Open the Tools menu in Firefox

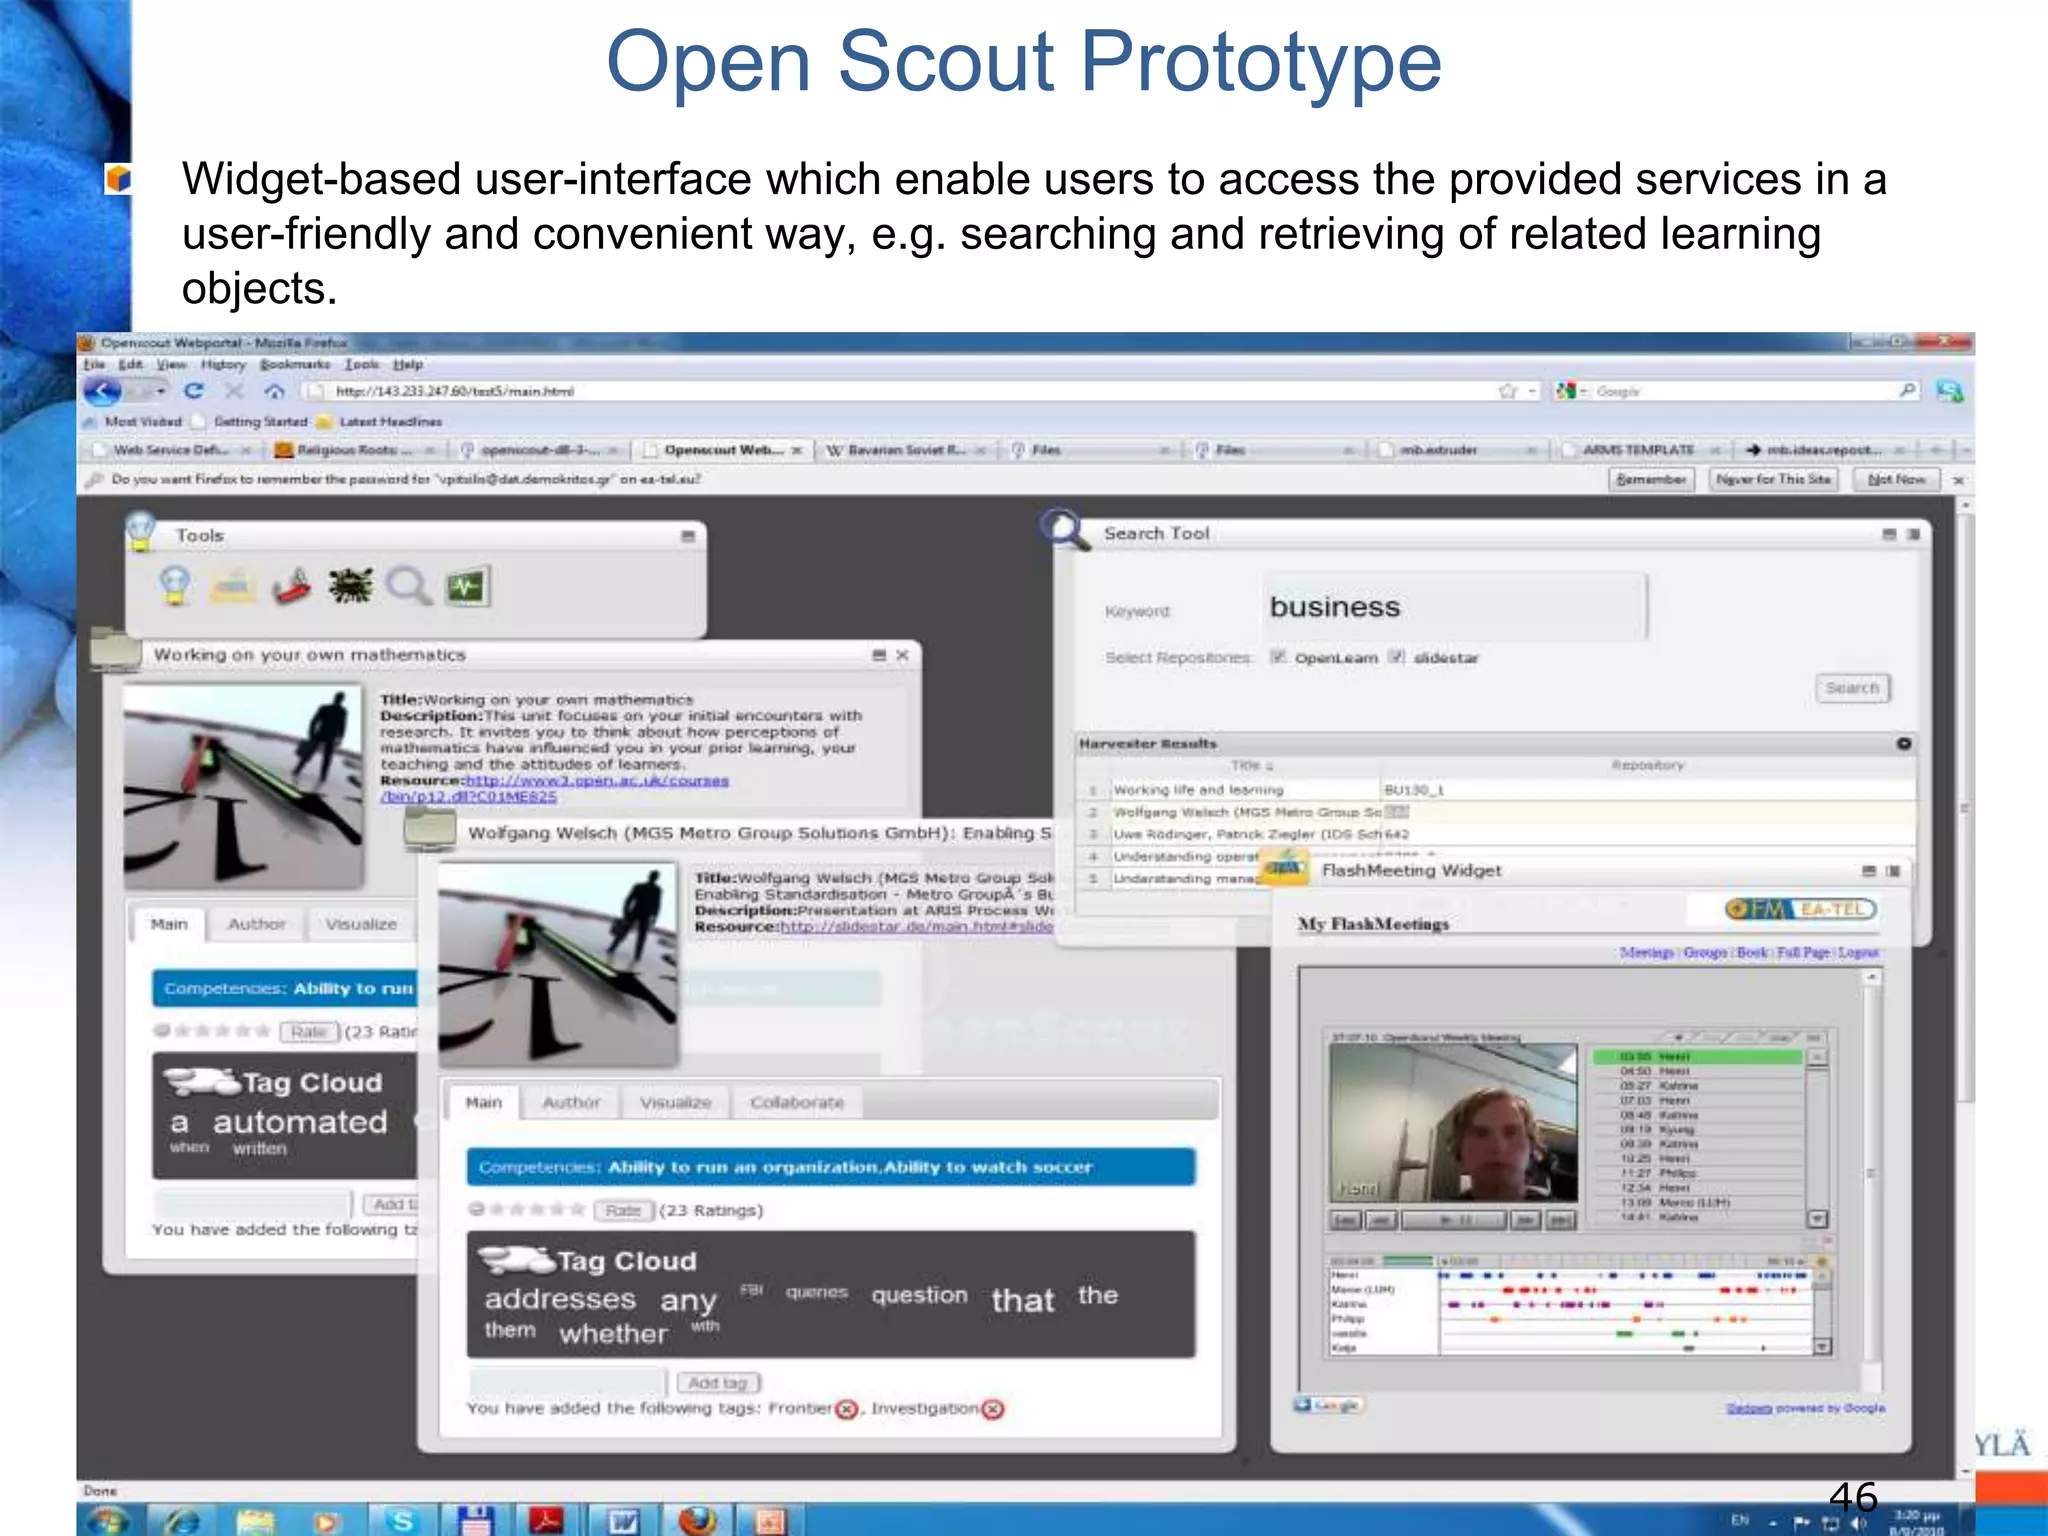point(362,365)
